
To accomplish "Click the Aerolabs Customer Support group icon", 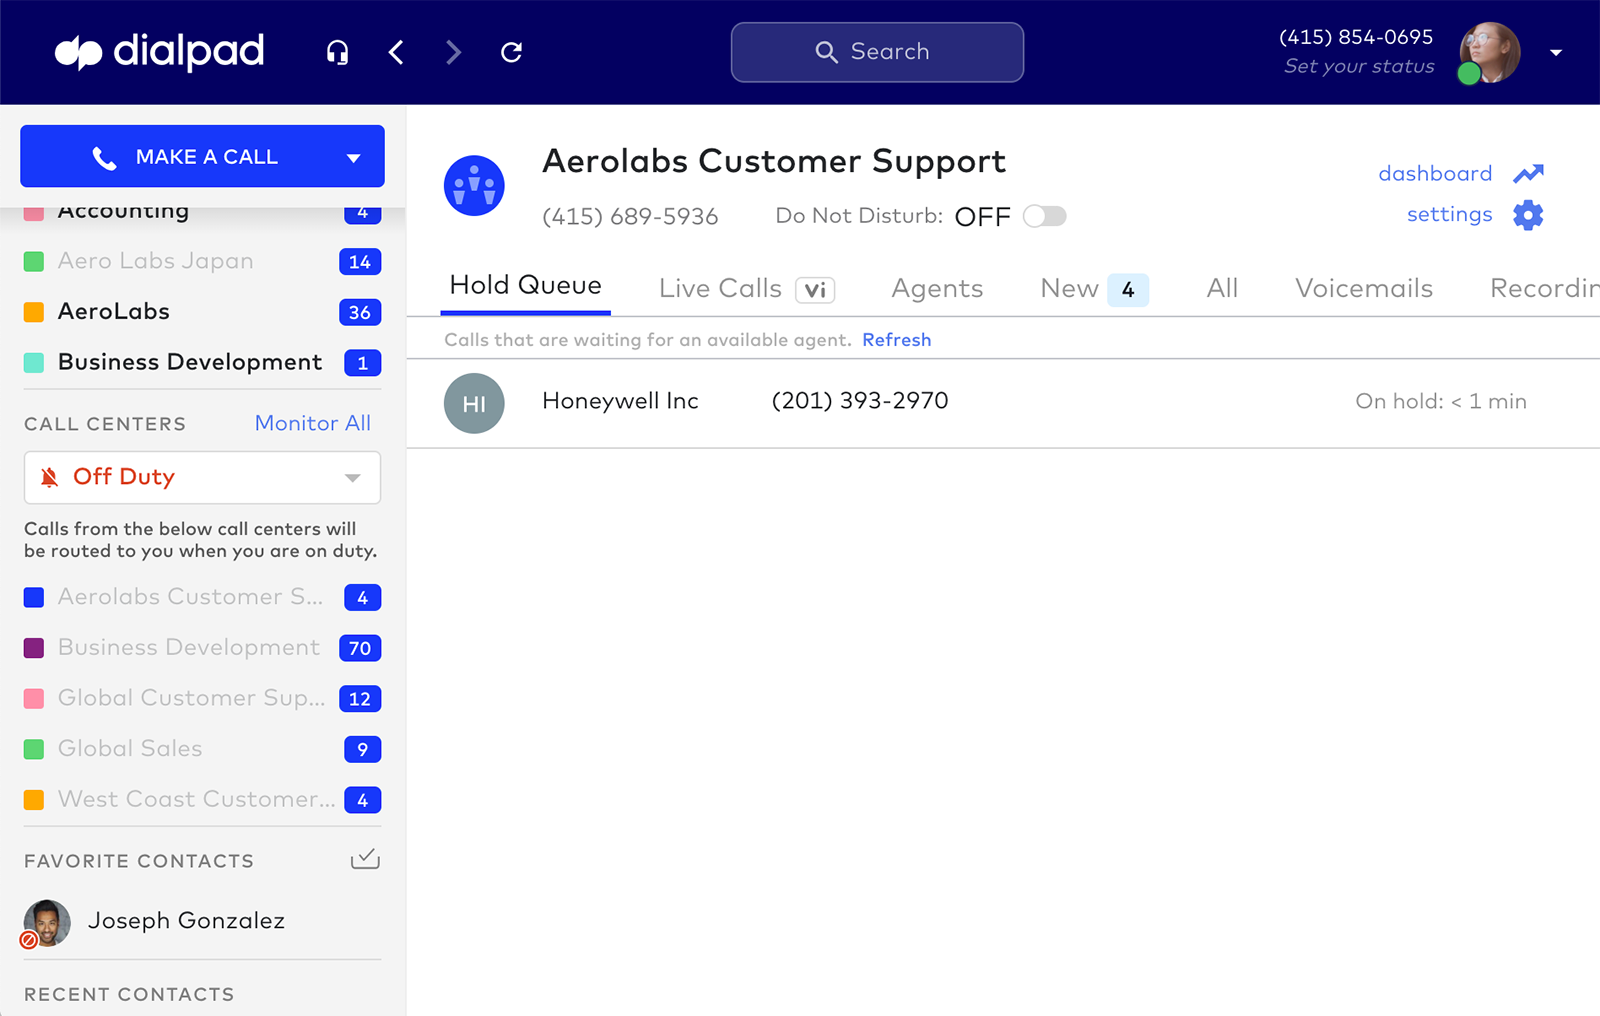I will pyautogui.click(x=474, y=186).
